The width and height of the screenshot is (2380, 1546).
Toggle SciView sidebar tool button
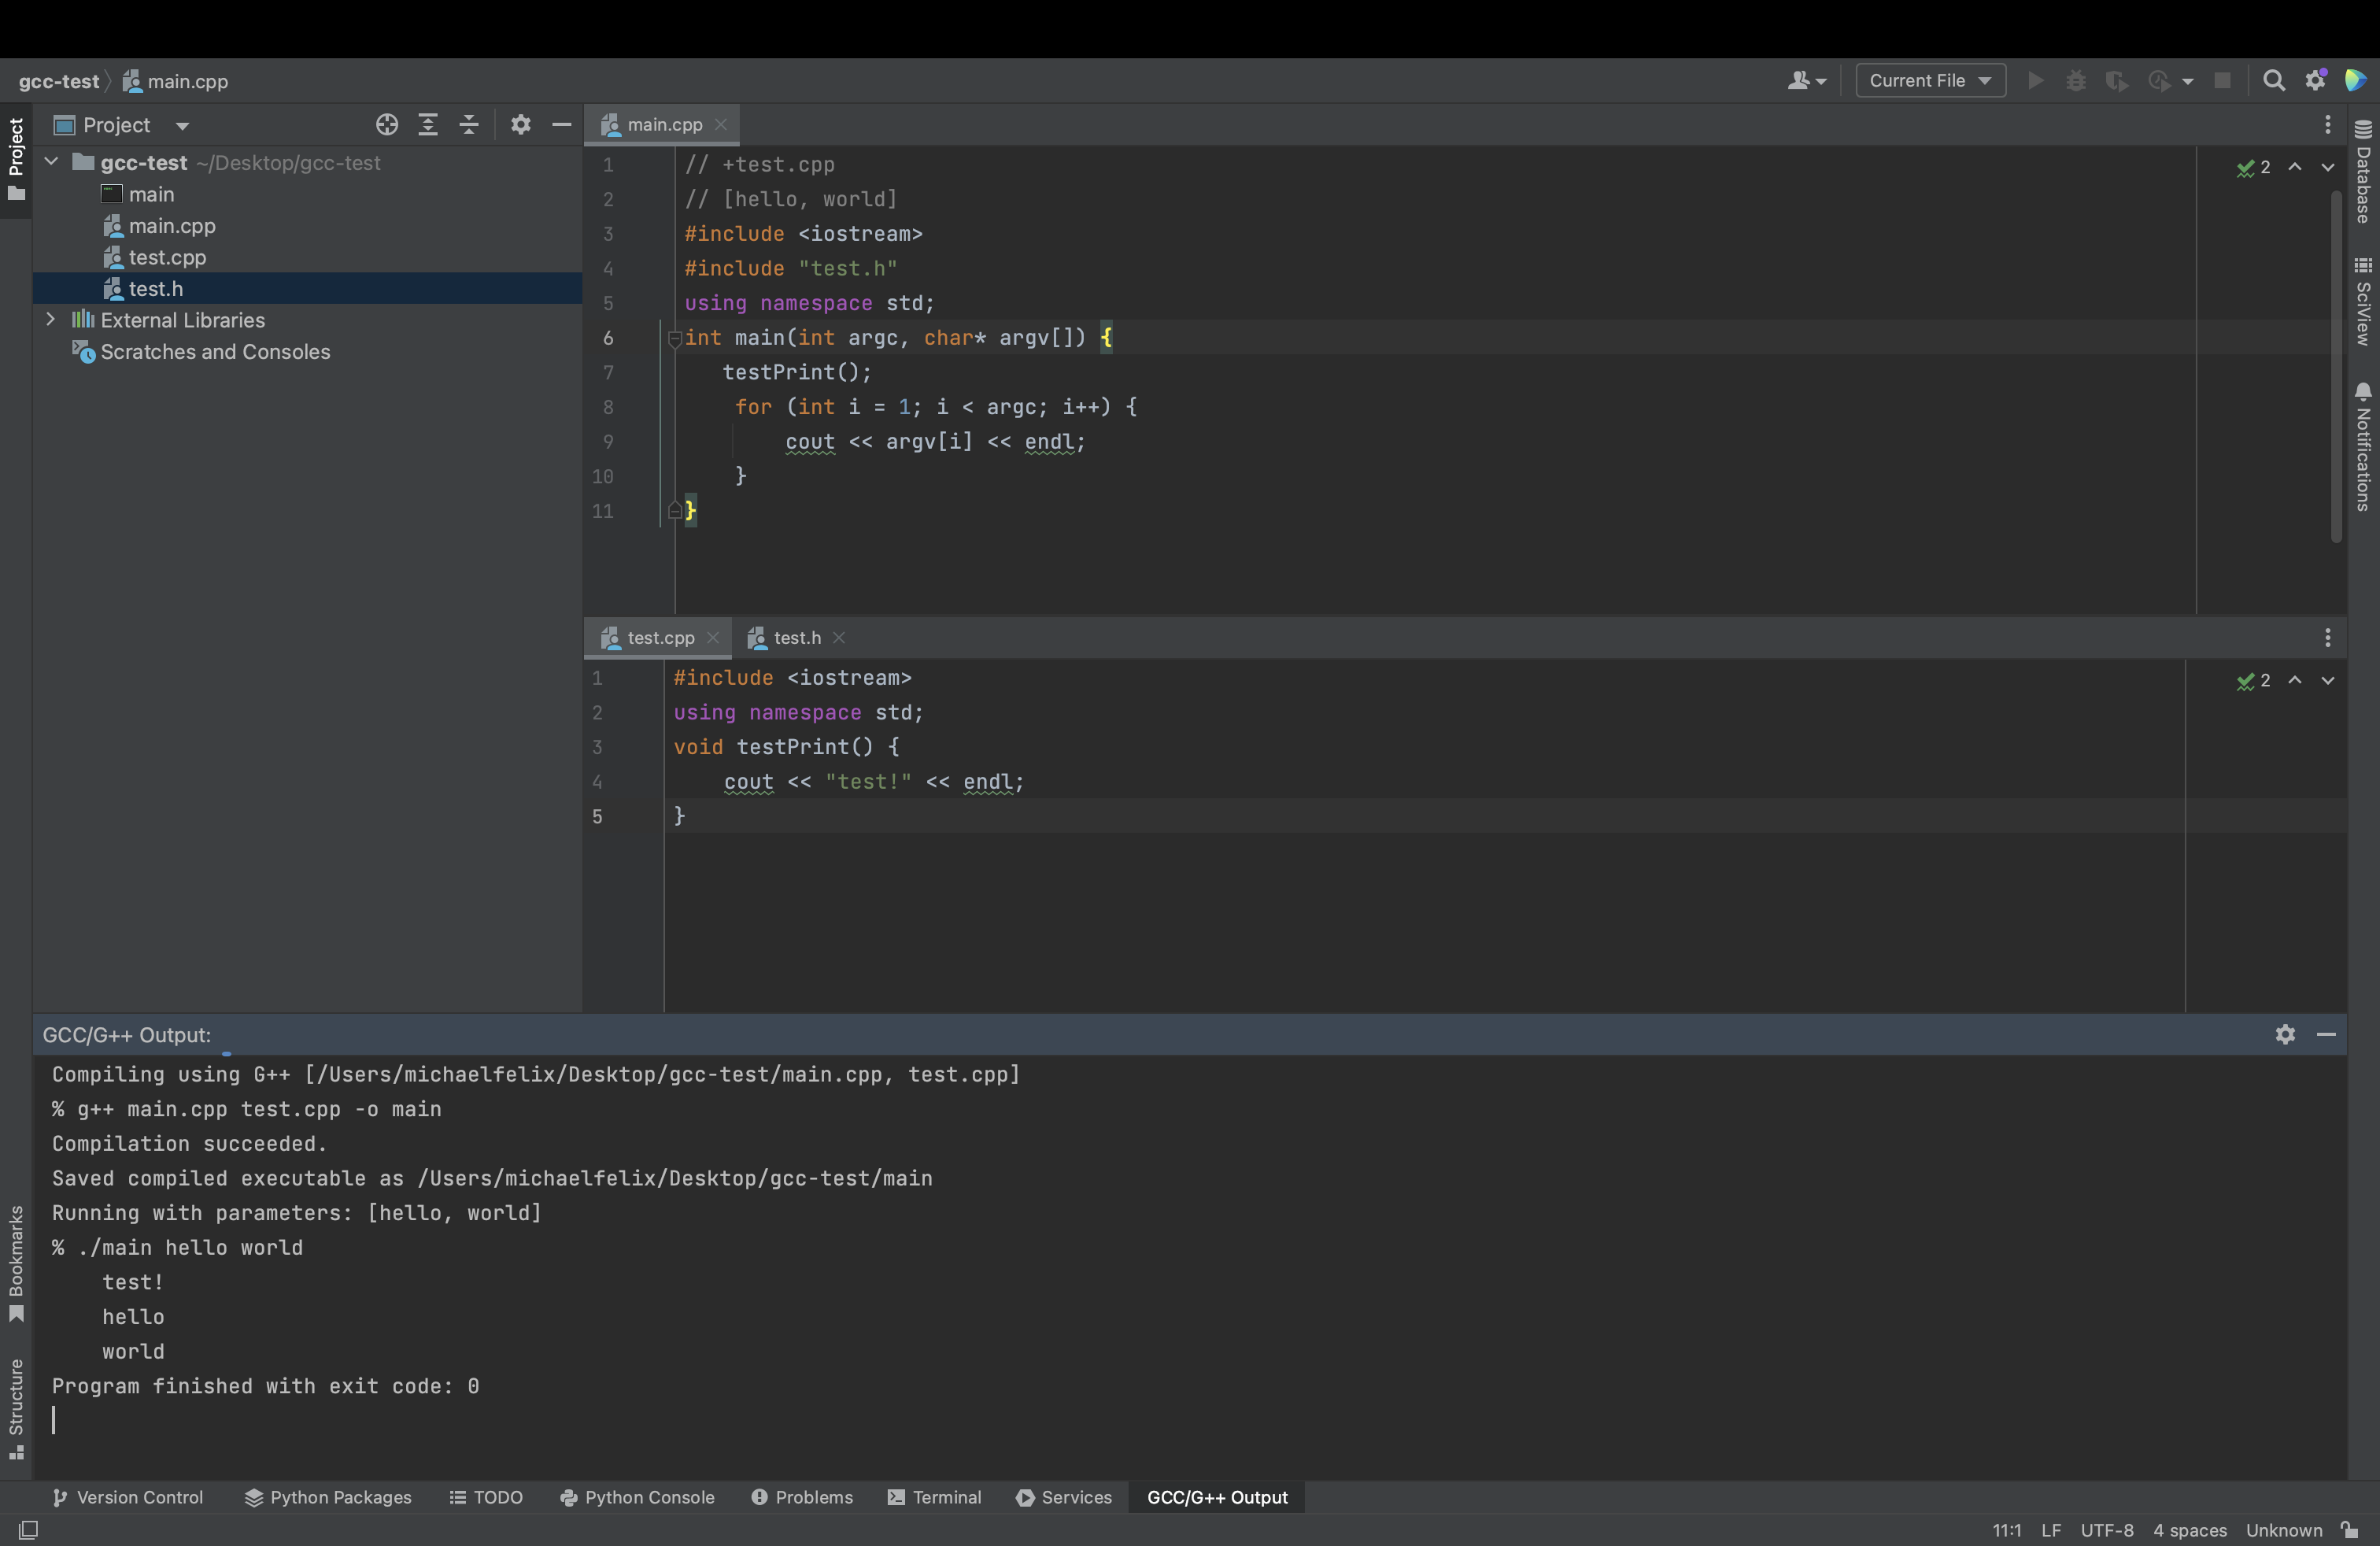coord(2363,302)
